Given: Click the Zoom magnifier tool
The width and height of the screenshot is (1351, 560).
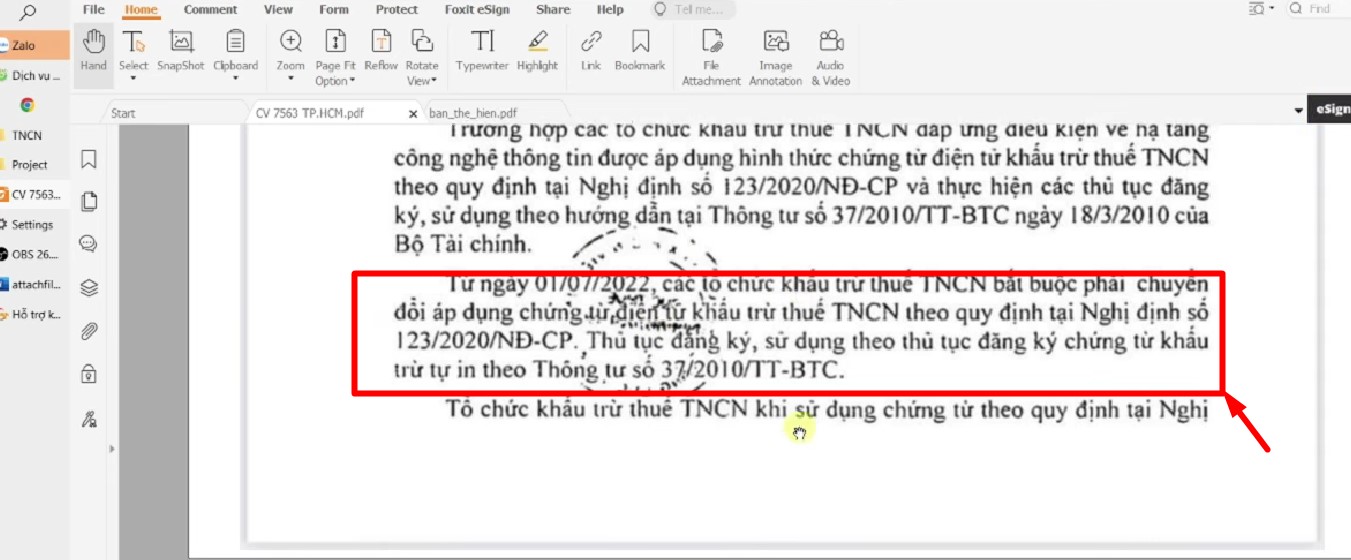Looking at the screenshot, I should coord(290,48).
